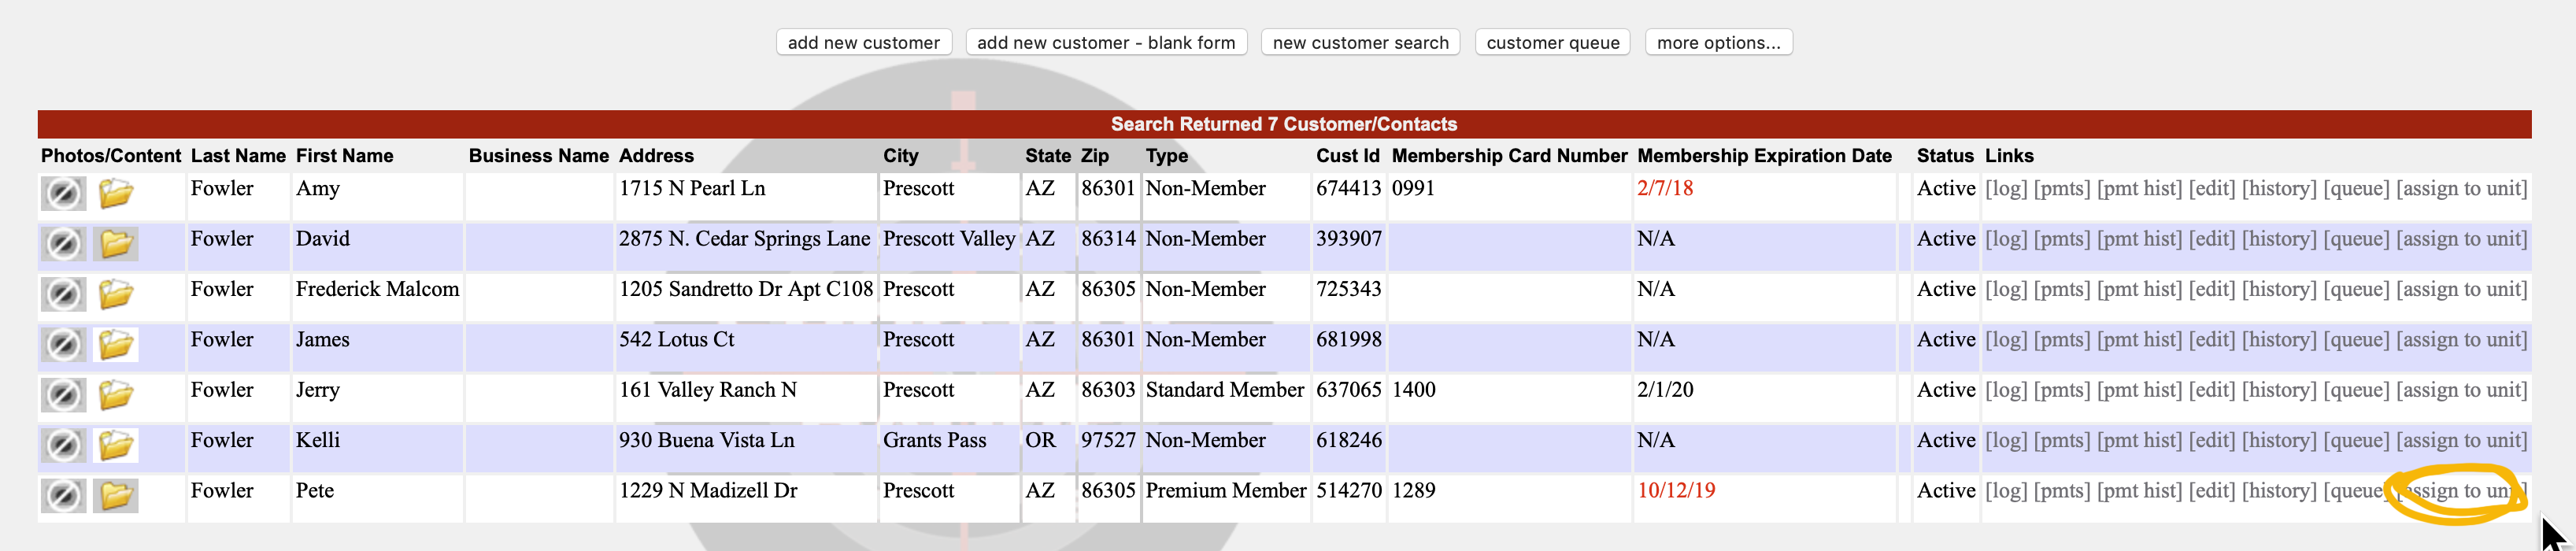2576x551 pixels.
Task: Click "add new customer - blank form" button
Action: (1106, 43)
